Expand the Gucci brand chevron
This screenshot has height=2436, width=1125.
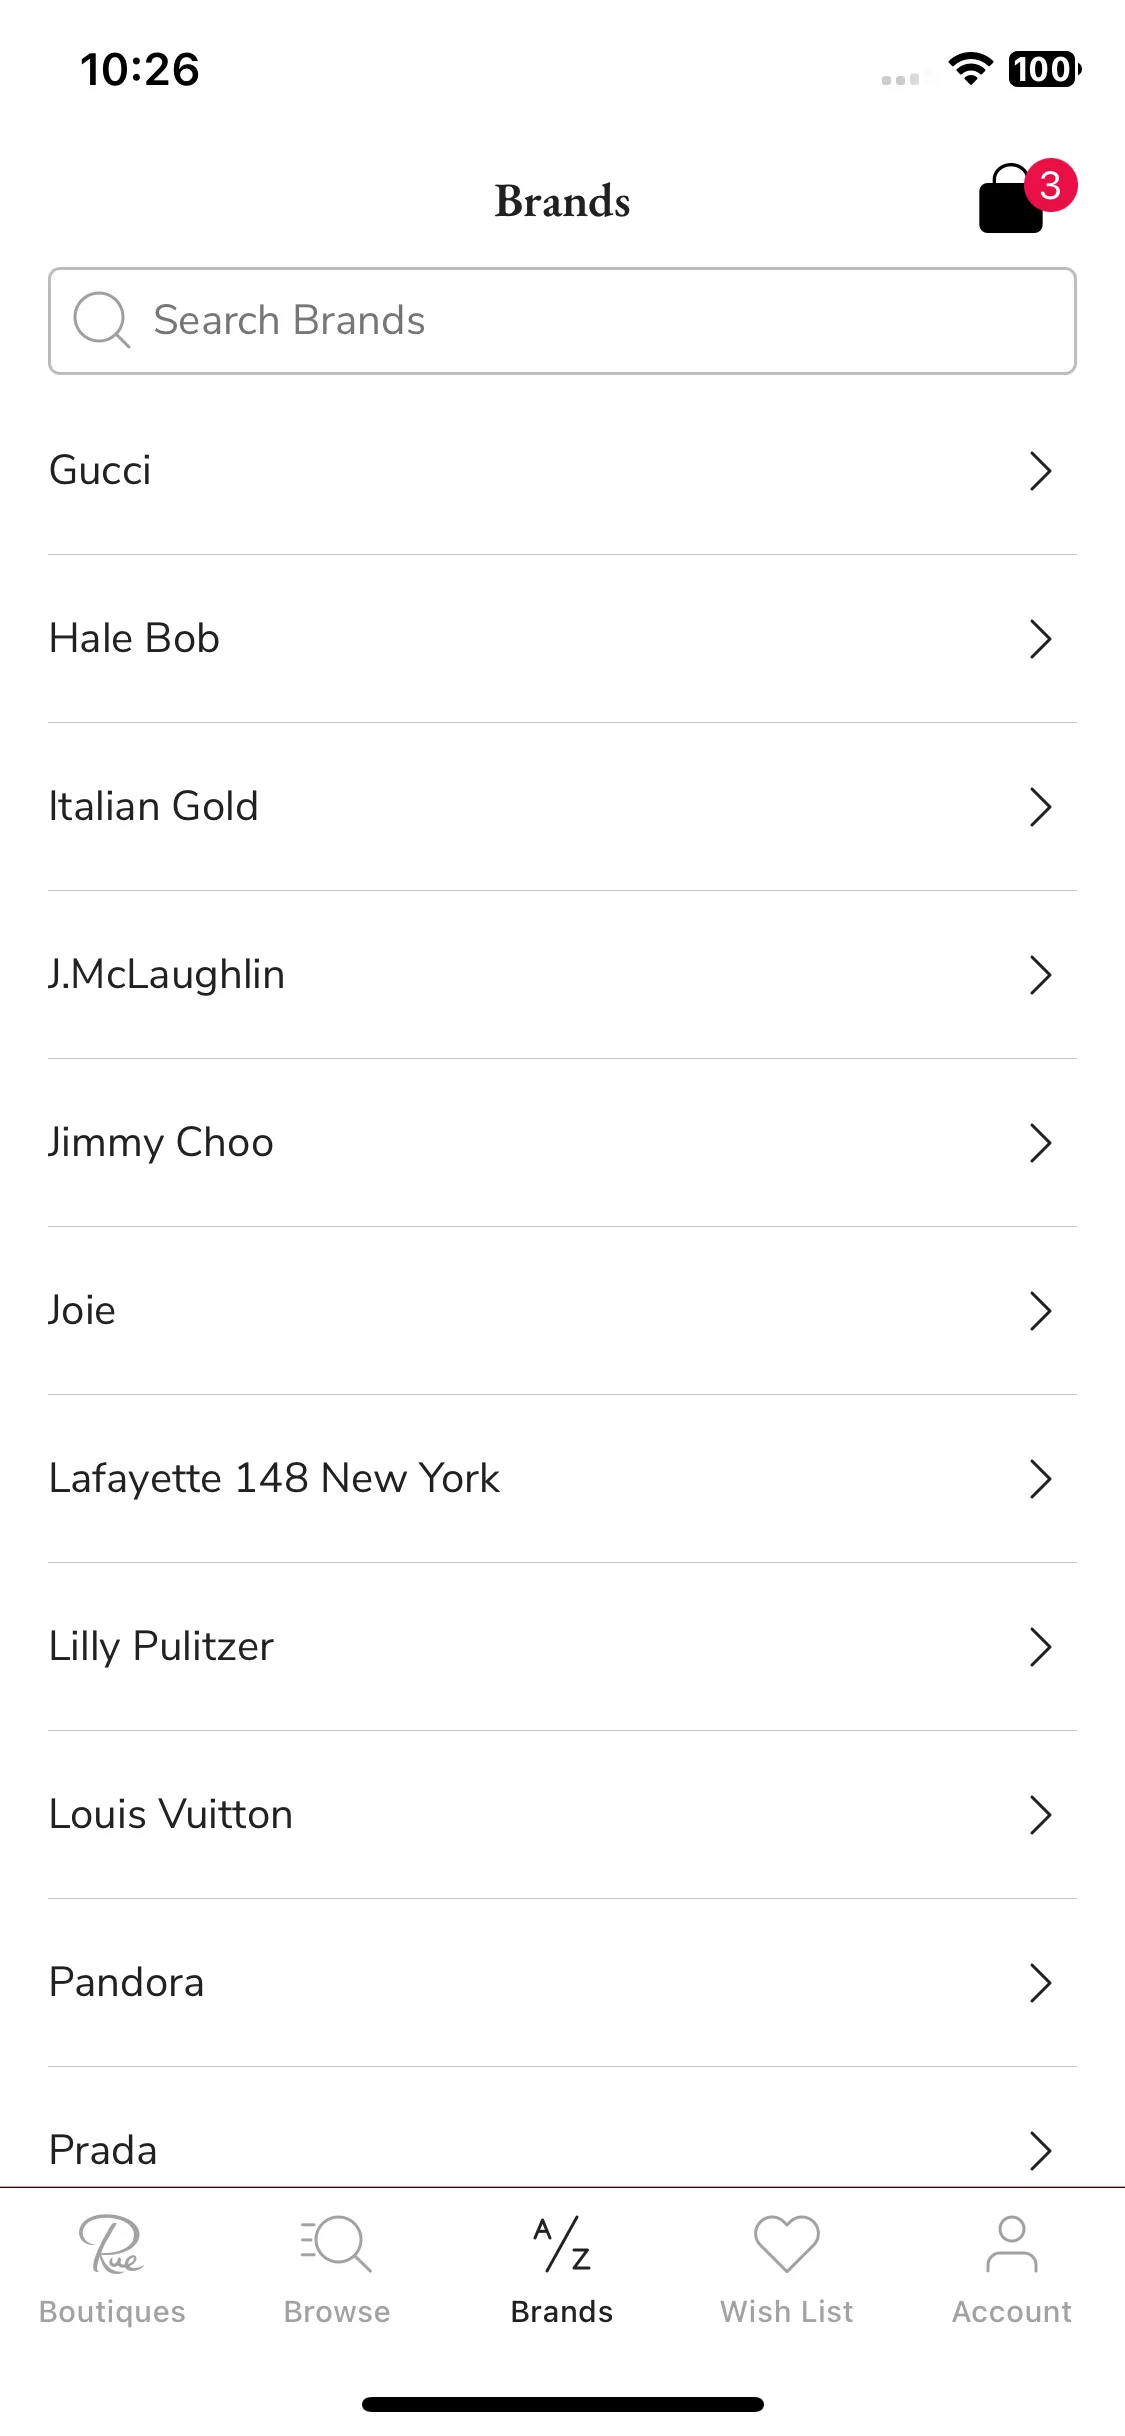[x=1041, y=471]
